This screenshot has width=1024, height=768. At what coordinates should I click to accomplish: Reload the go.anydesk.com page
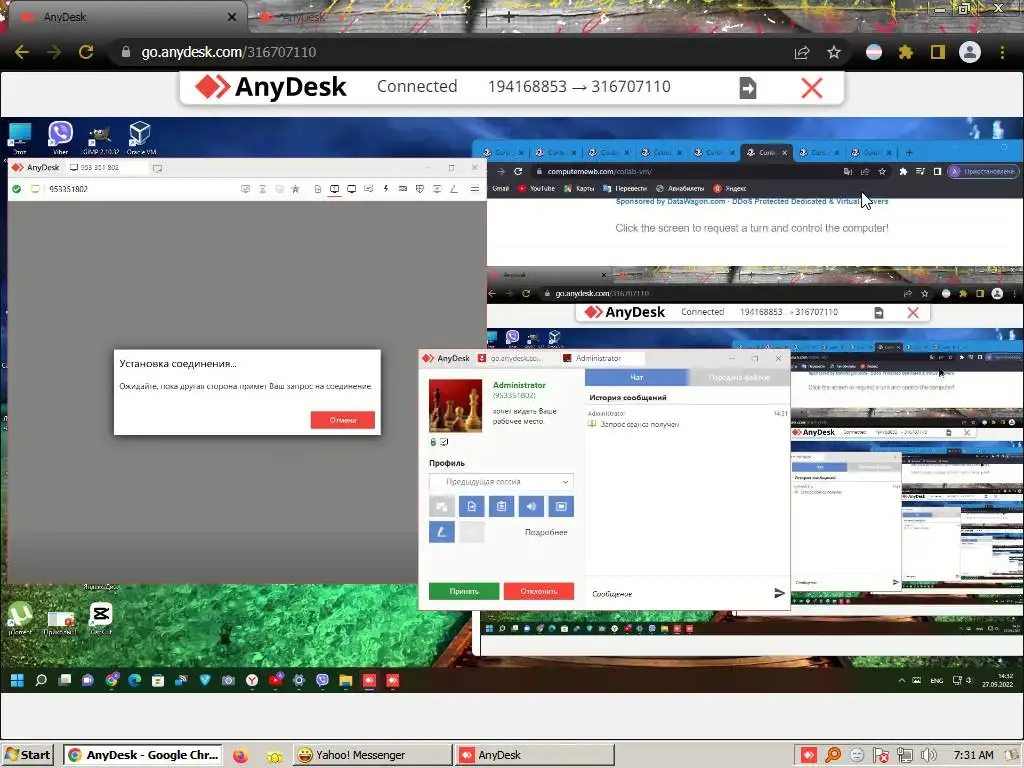pos(86,52)
